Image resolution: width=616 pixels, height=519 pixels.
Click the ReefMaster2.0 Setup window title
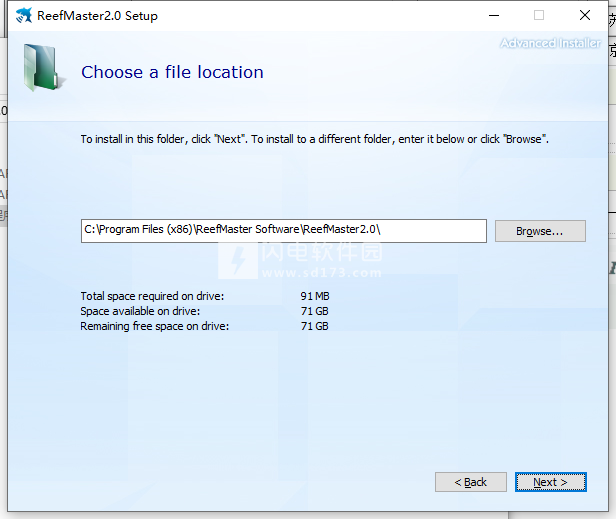[x=97, y=16]
